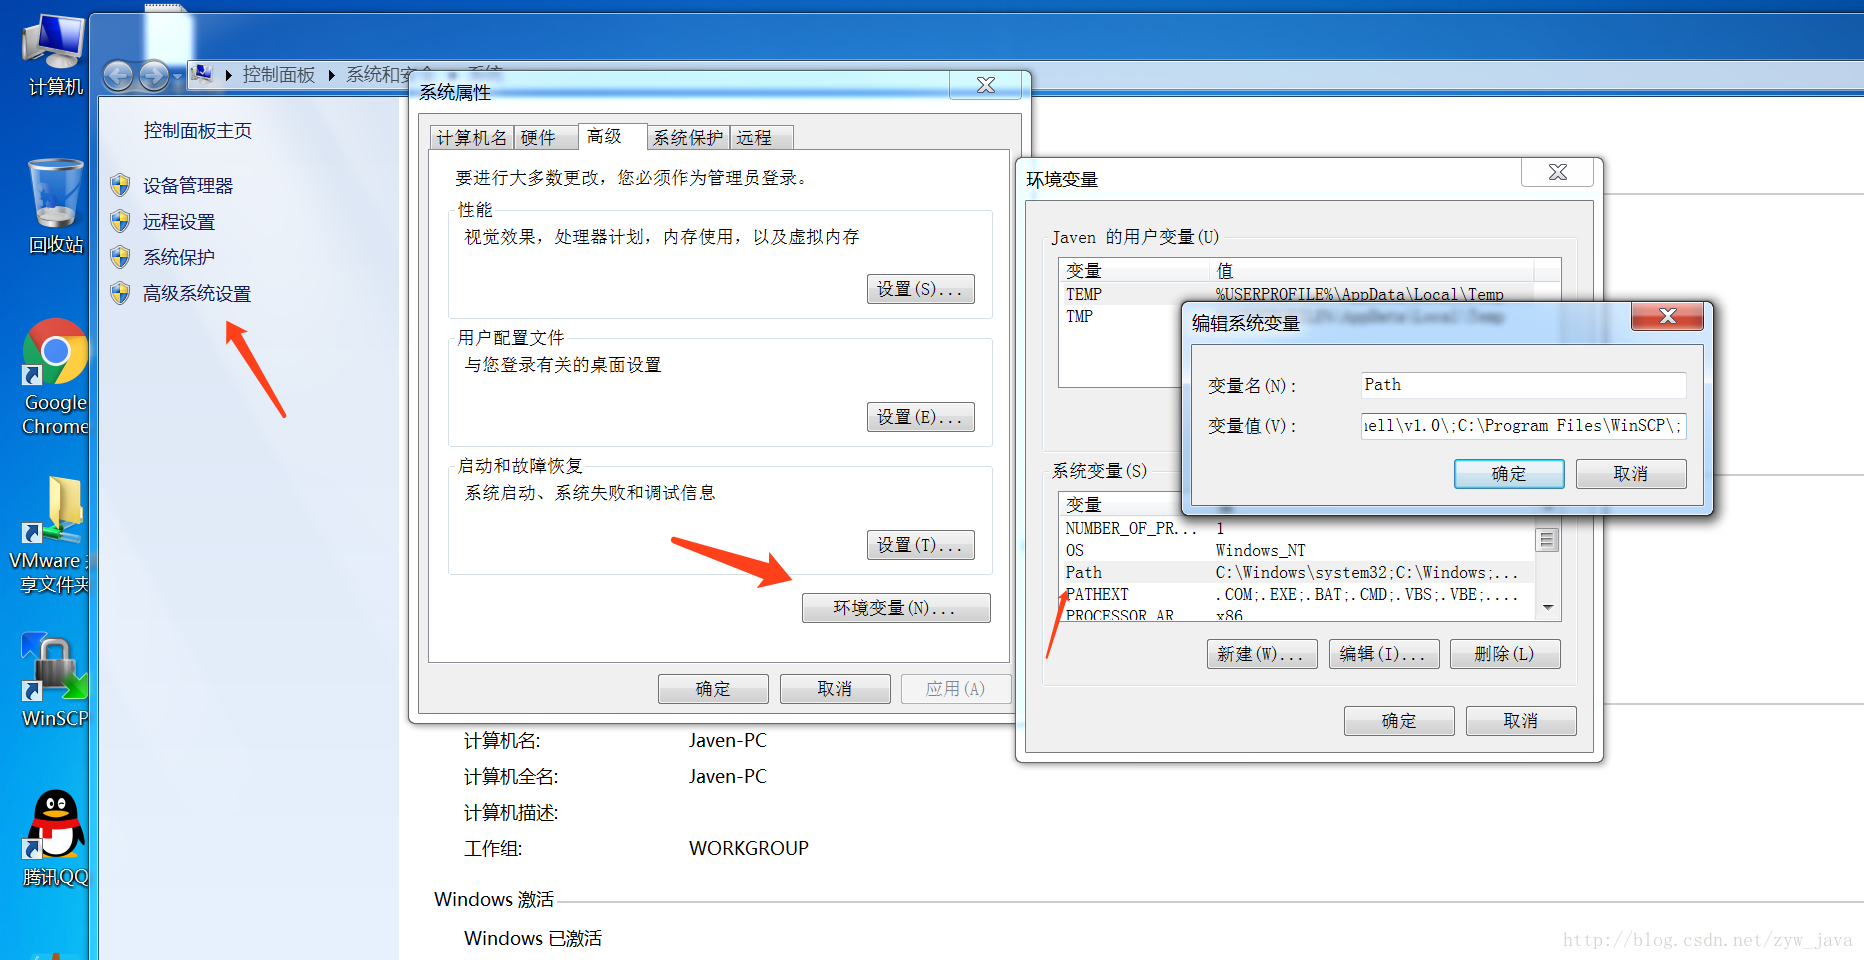Open 远程设置 link
Viewport: 1864px width, 960px height.
point(179,221)
